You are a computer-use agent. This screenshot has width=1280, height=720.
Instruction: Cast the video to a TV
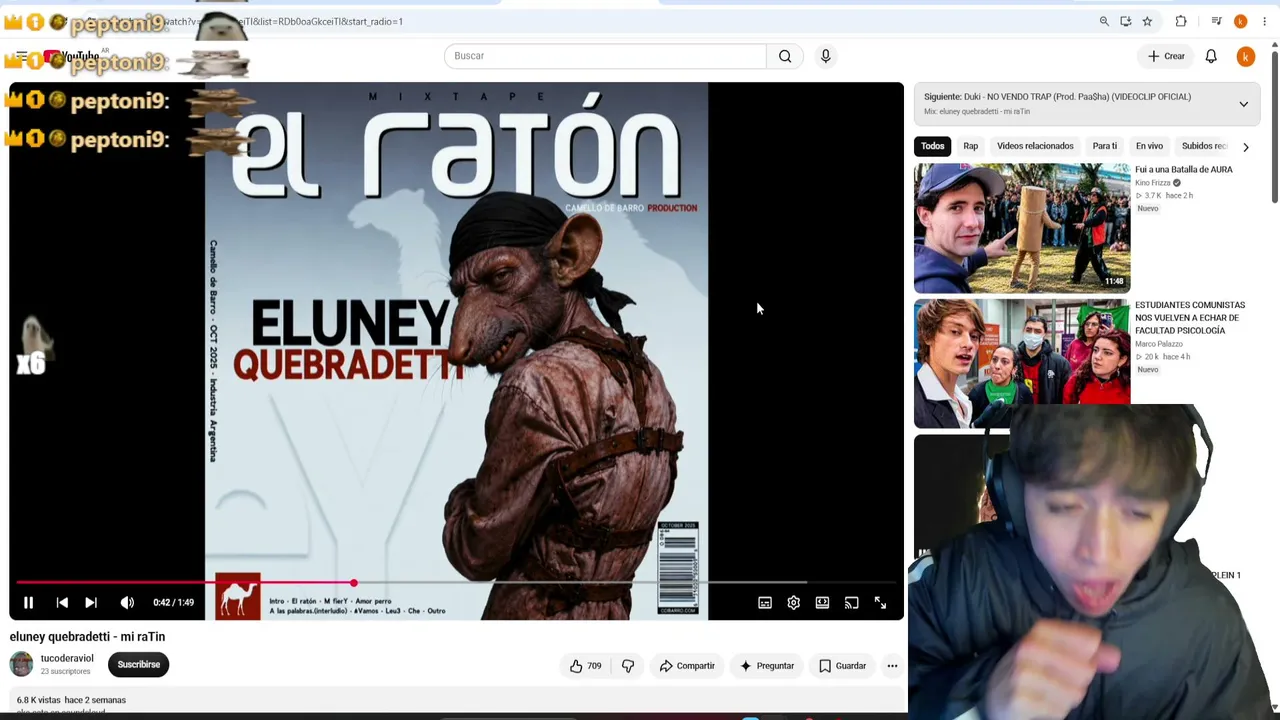[x=851, y=603]
